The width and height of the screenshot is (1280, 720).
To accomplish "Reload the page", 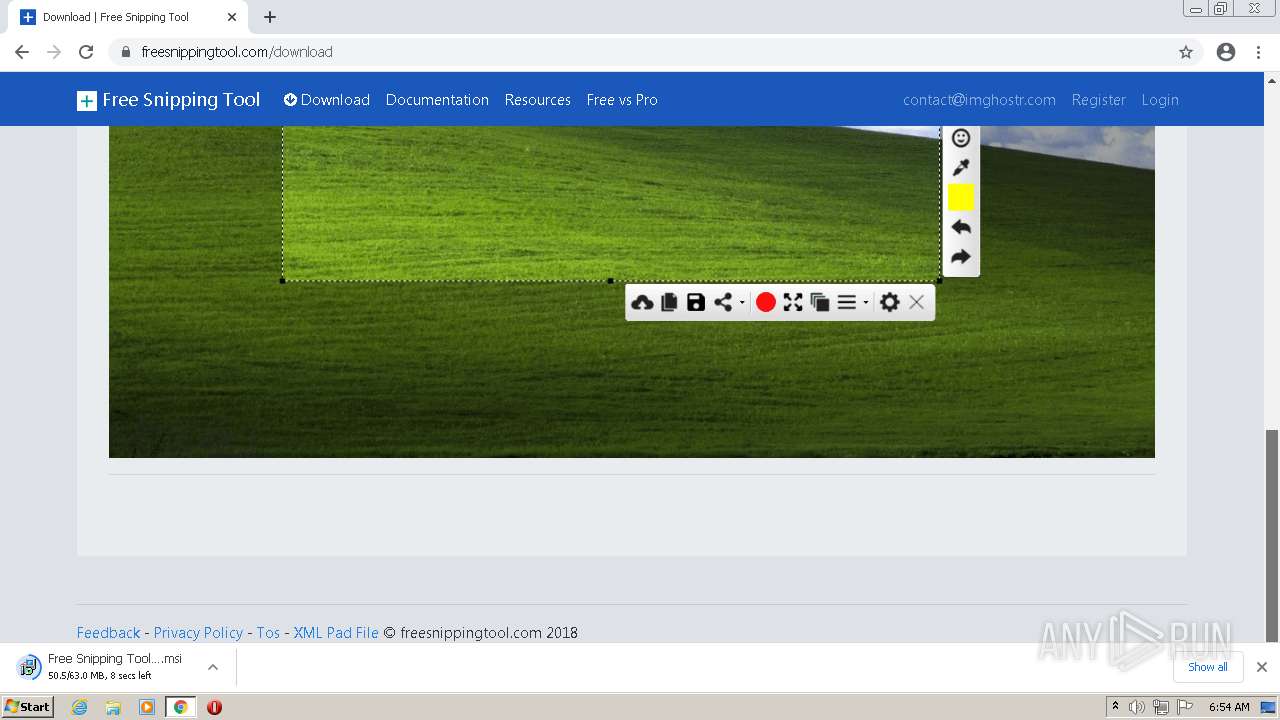I will tap(86, 52).
